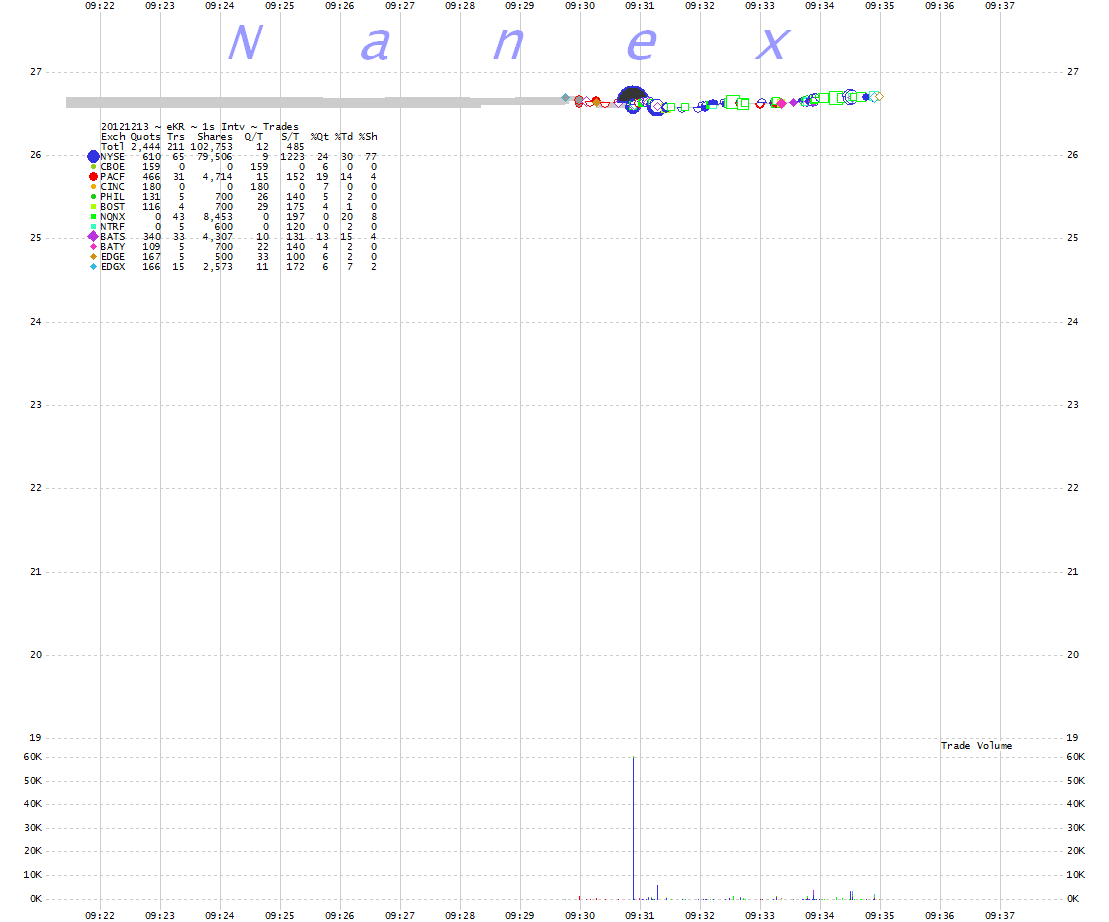The height and width of the screenshot is (922, 1109).
Task: Click the 'EDGX' exchange label
Action: point(112,267)
